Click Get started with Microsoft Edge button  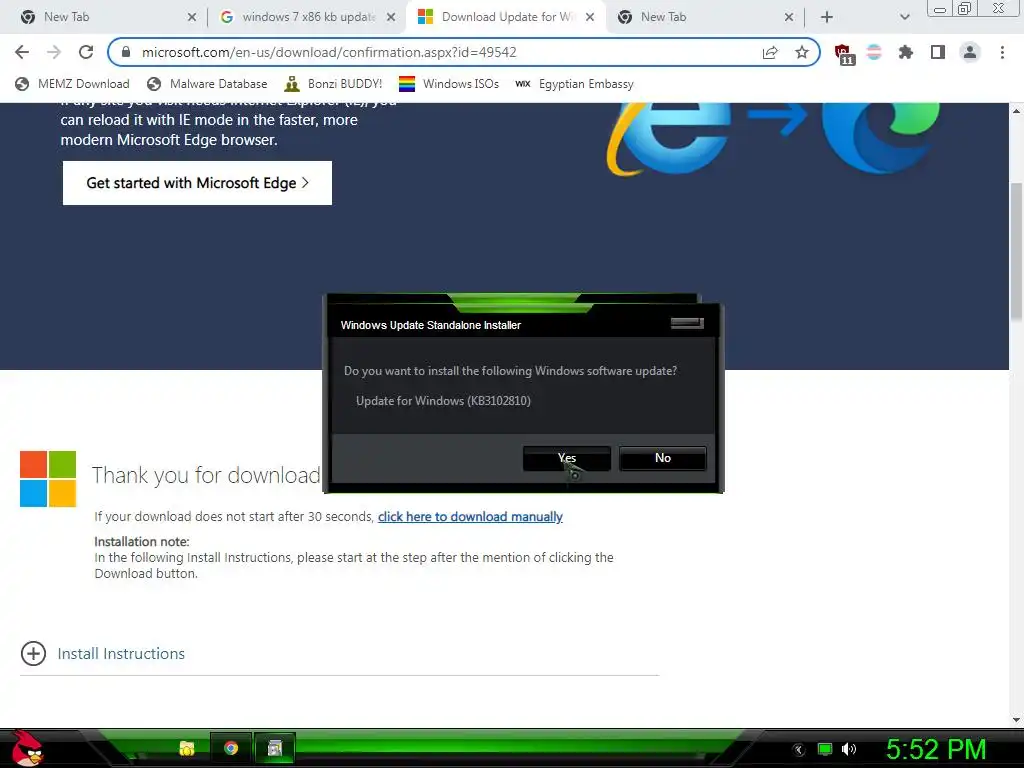point(197,183)
